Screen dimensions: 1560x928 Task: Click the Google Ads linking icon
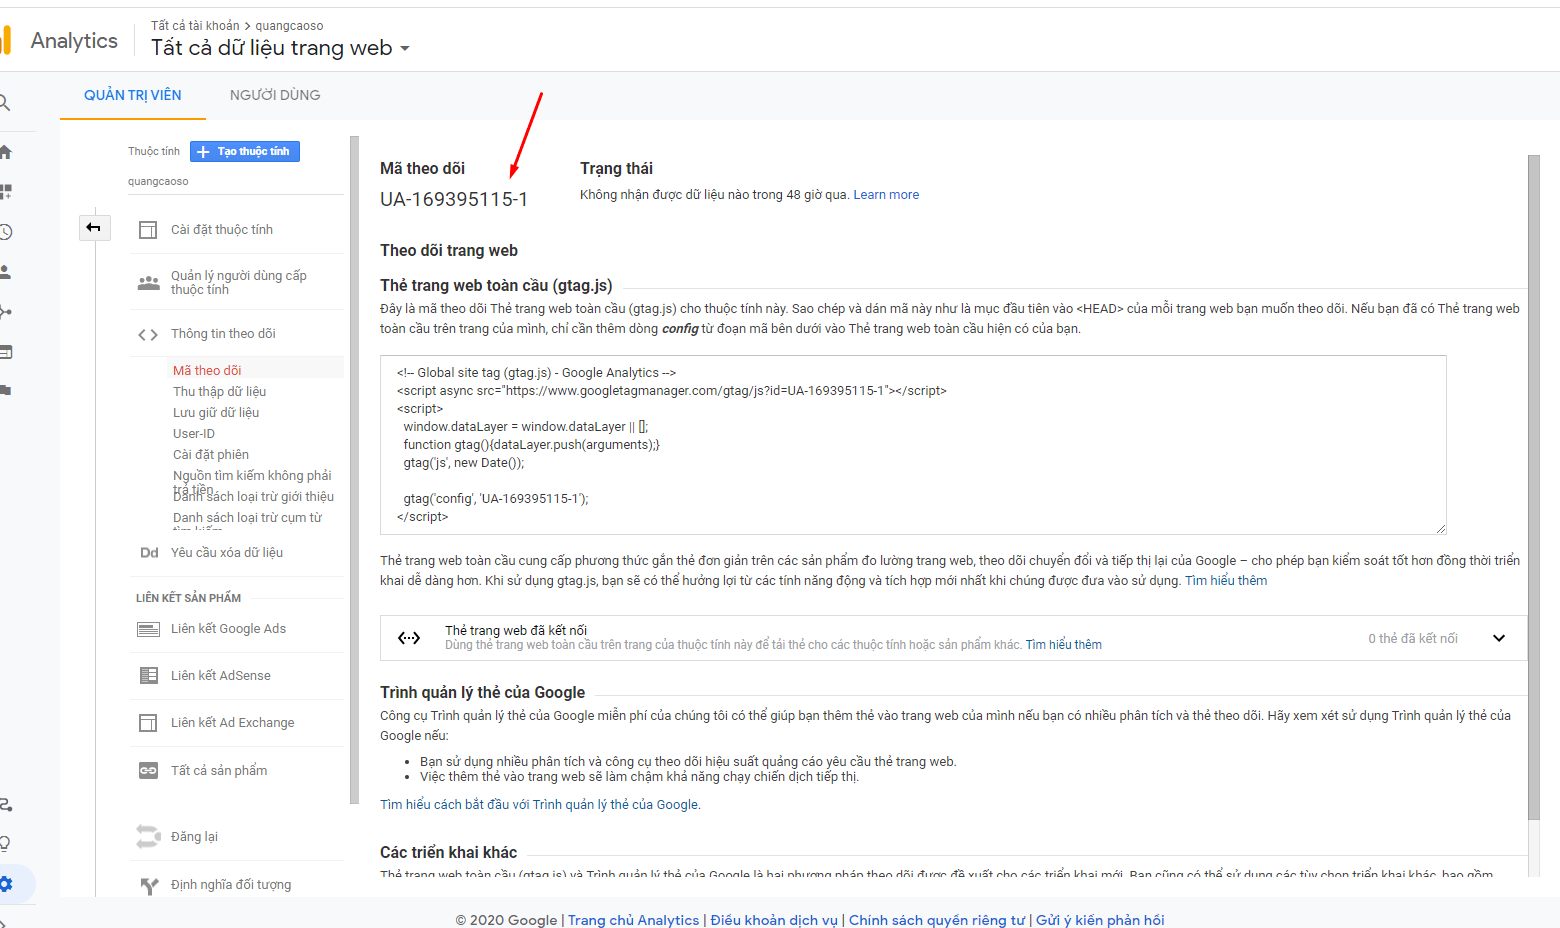pos(148,629)
